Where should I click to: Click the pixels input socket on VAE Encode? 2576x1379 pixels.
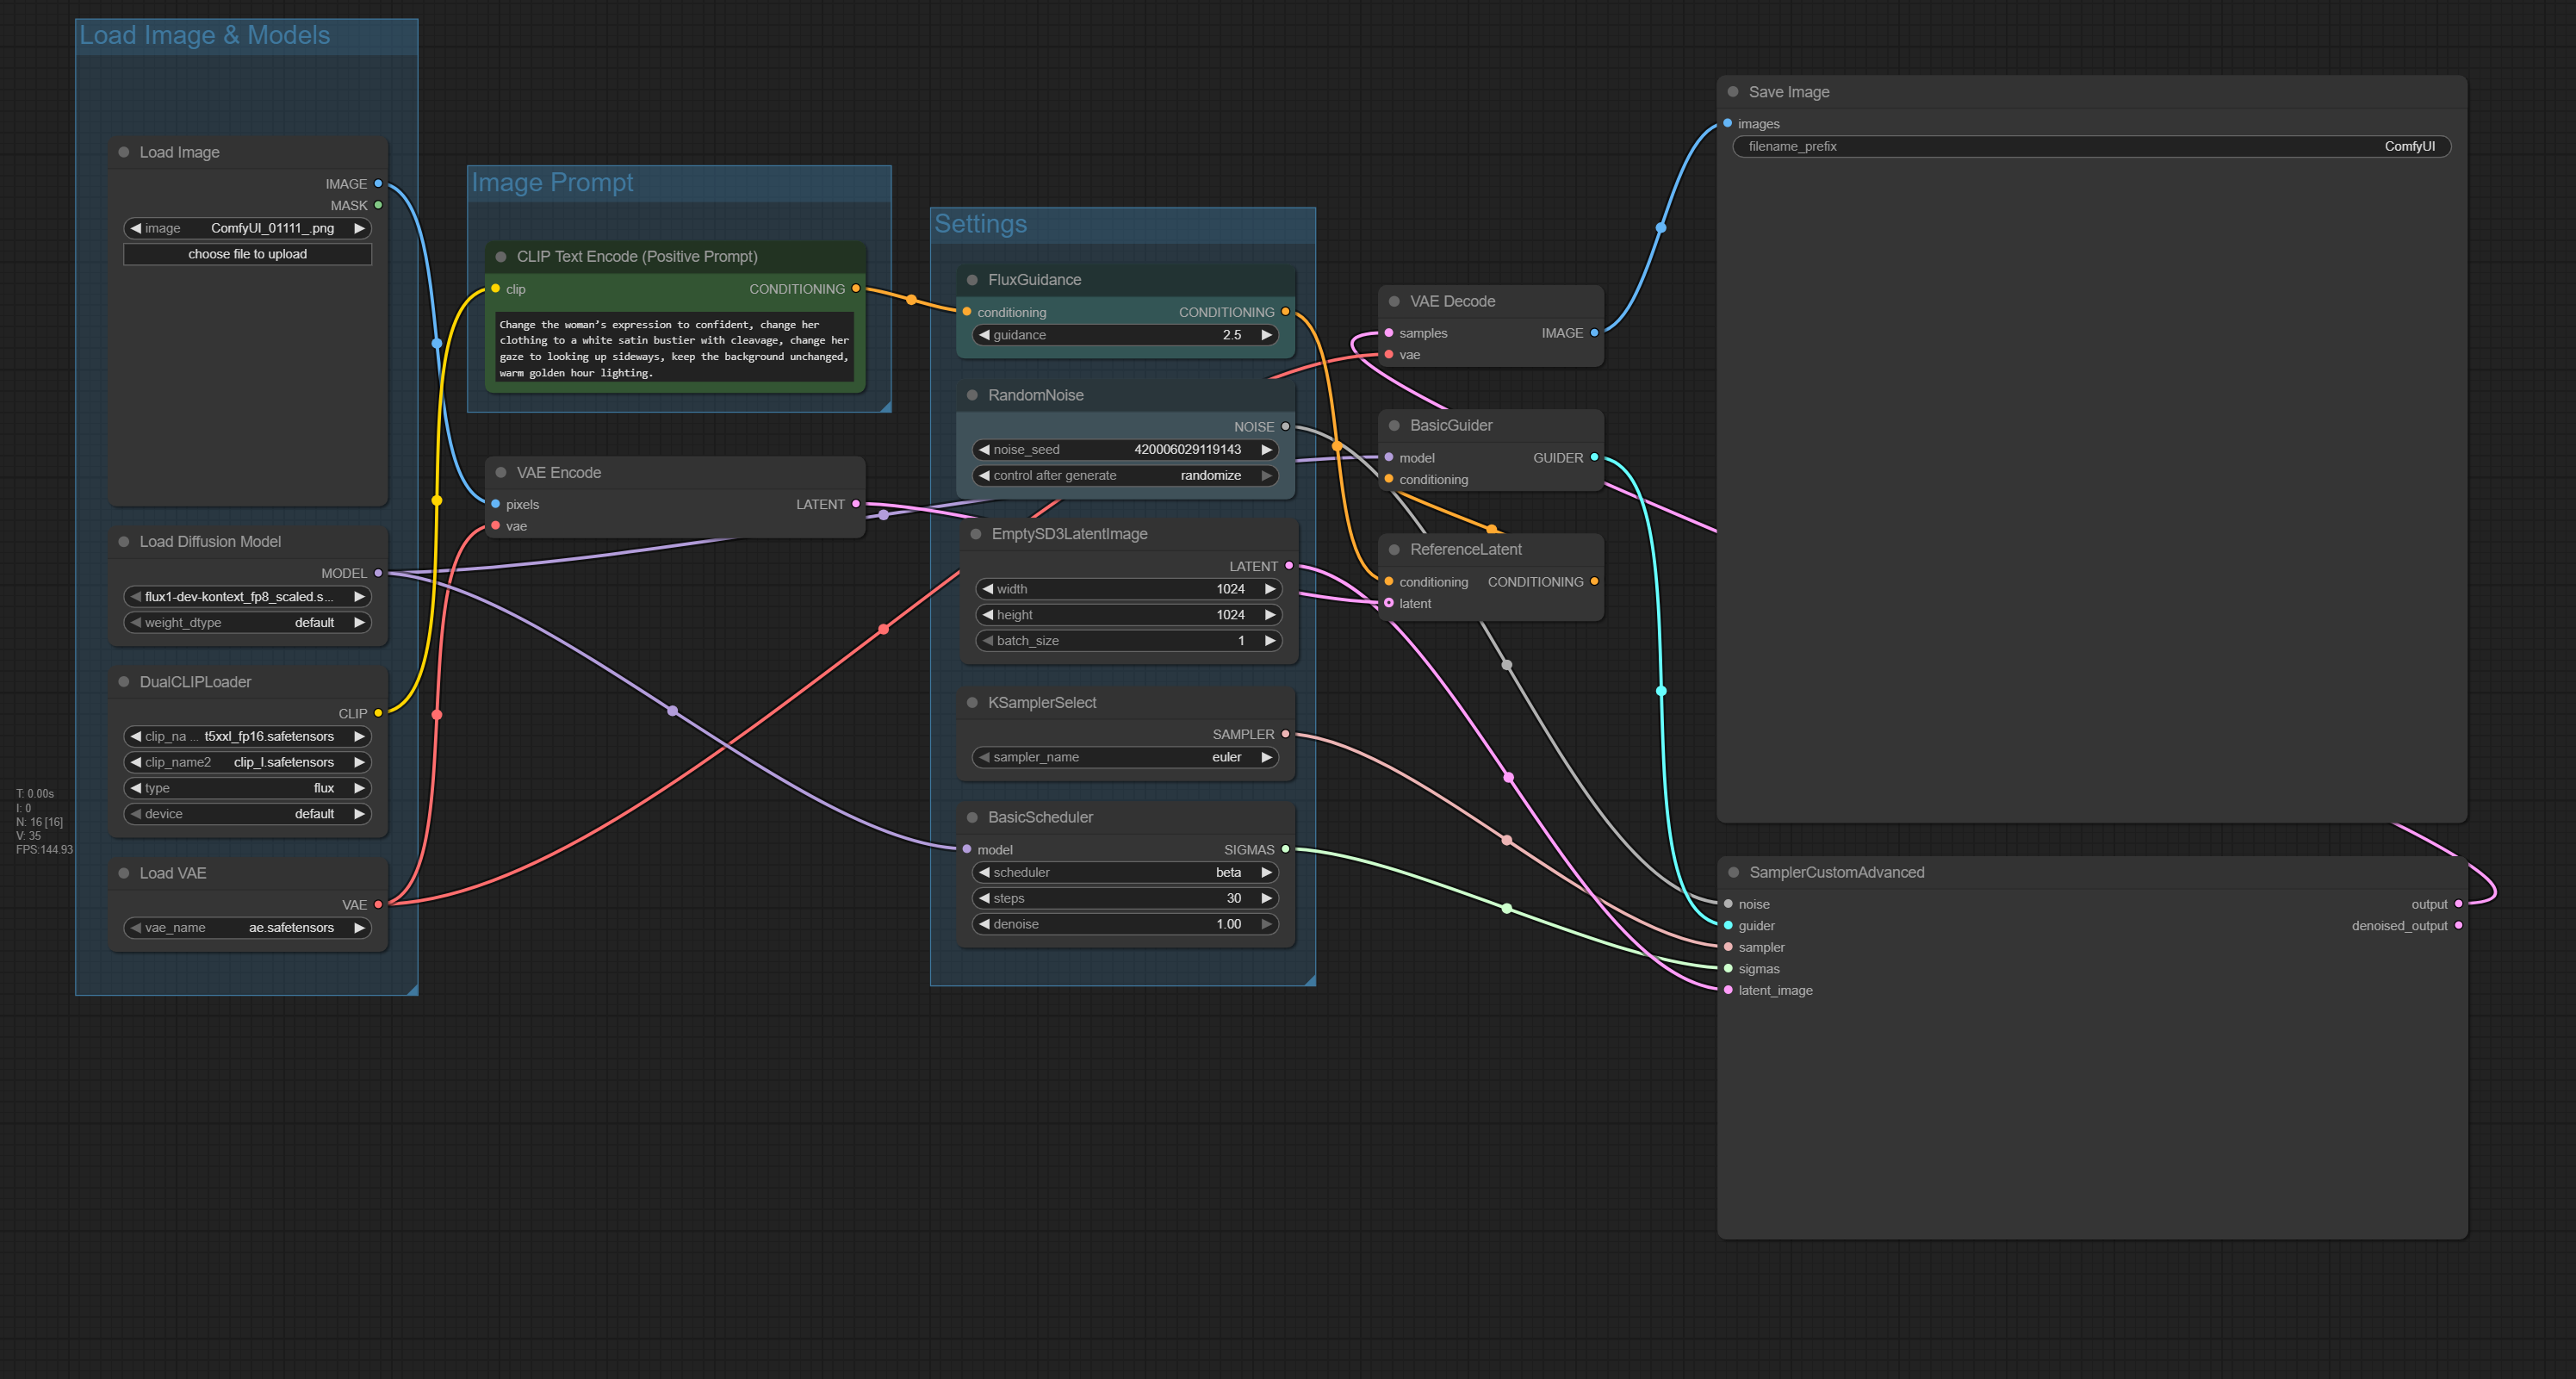tap(495, 504)
